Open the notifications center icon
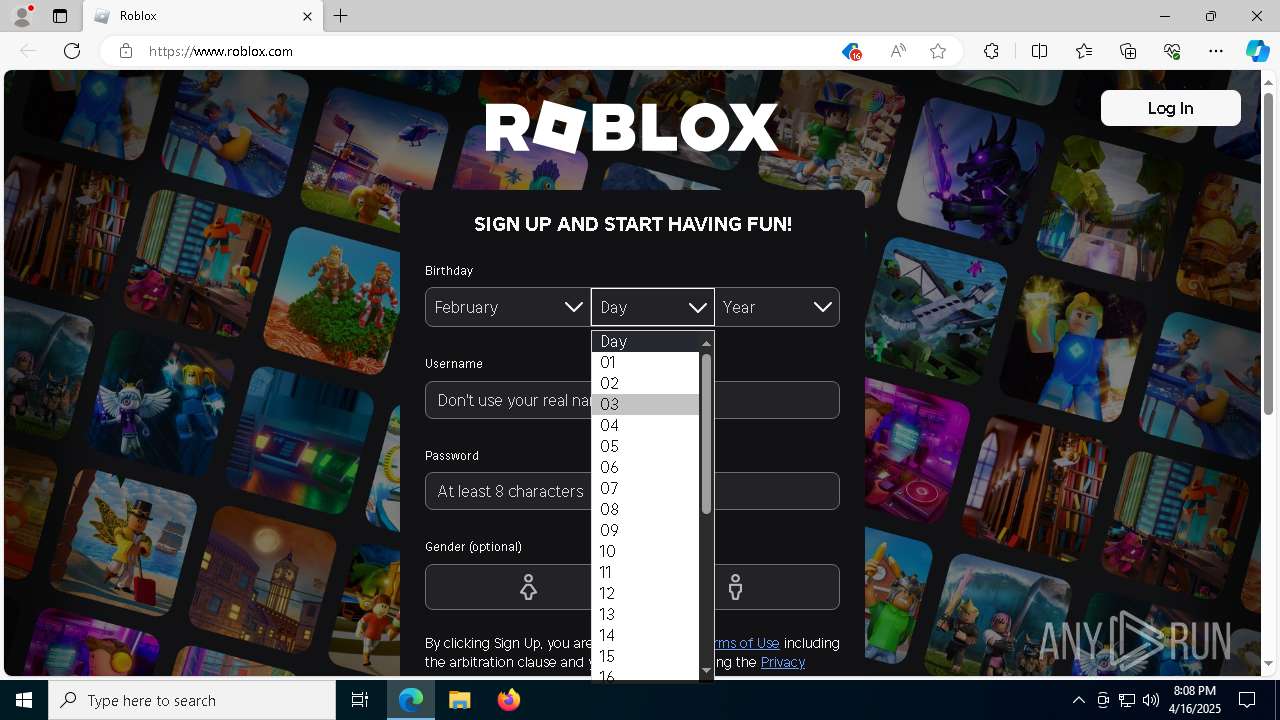This screenshot has width=1280, height=720. [1247, 700]
